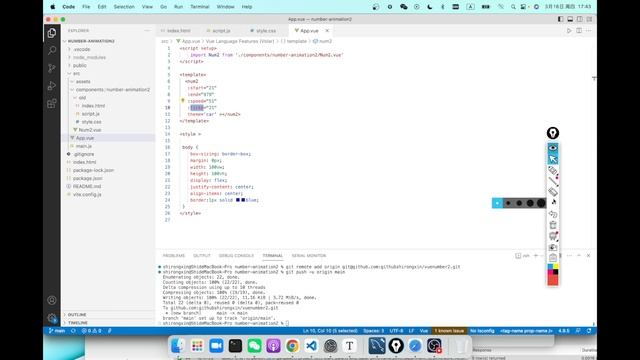The image size is (640, 360).
Task: Select the highlighter marker tool in drawing toolbar
Action: click(x=553, y=170)
